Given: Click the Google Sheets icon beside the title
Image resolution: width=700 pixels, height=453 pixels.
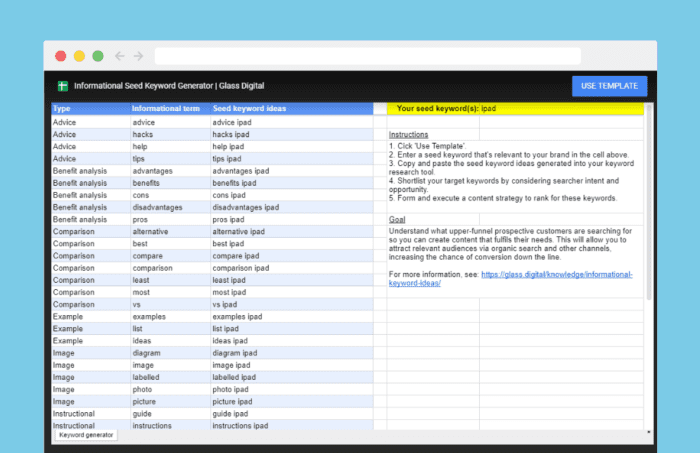Looking at the screenshot, I should click(63, 86).
